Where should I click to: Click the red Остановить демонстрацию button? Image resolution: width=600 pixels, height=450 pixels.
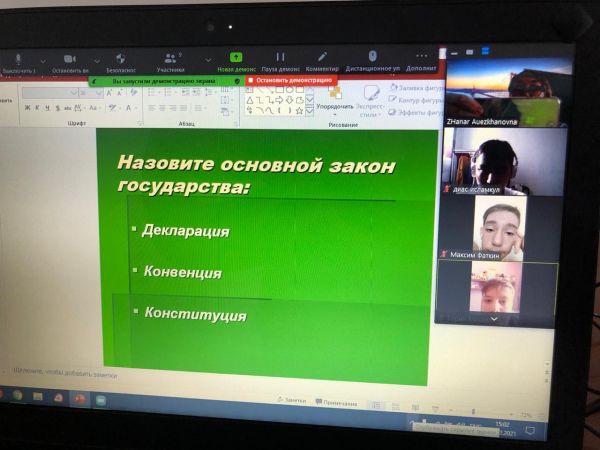[x=289, y=80]
